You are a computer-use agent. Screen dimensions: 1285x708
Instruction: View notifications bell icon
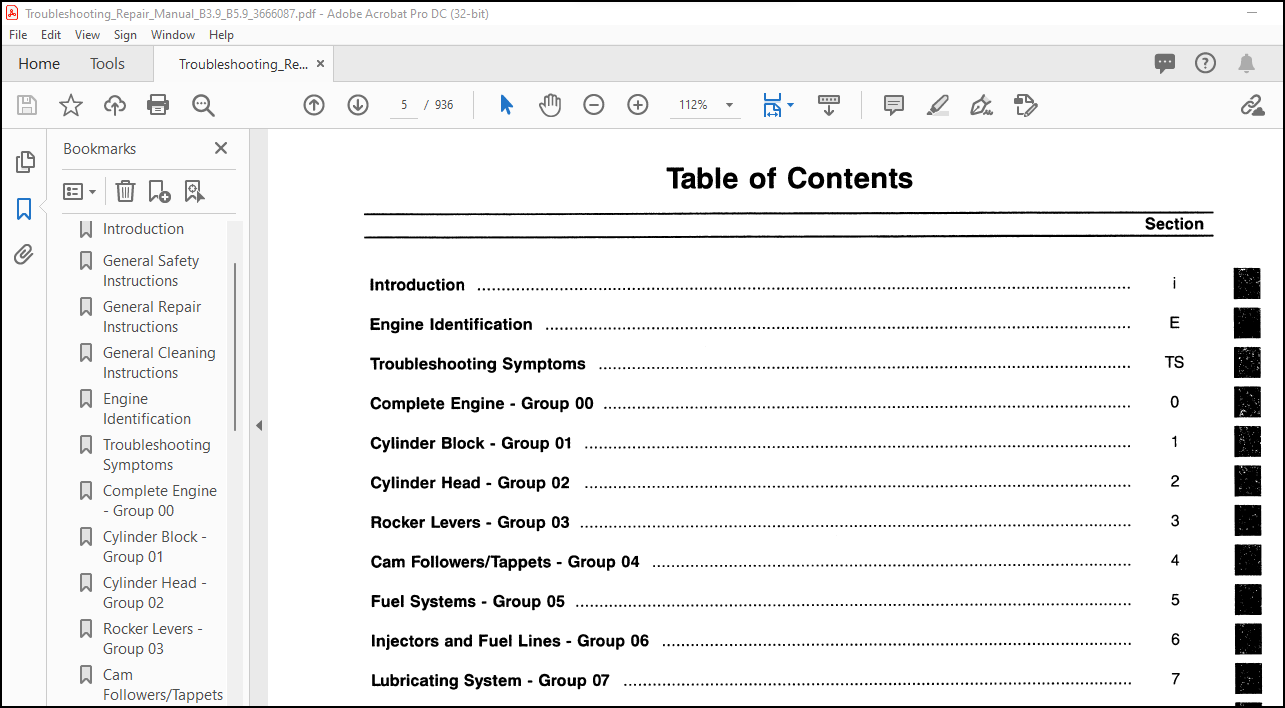pyautogui.click(x=1246, y=64)
